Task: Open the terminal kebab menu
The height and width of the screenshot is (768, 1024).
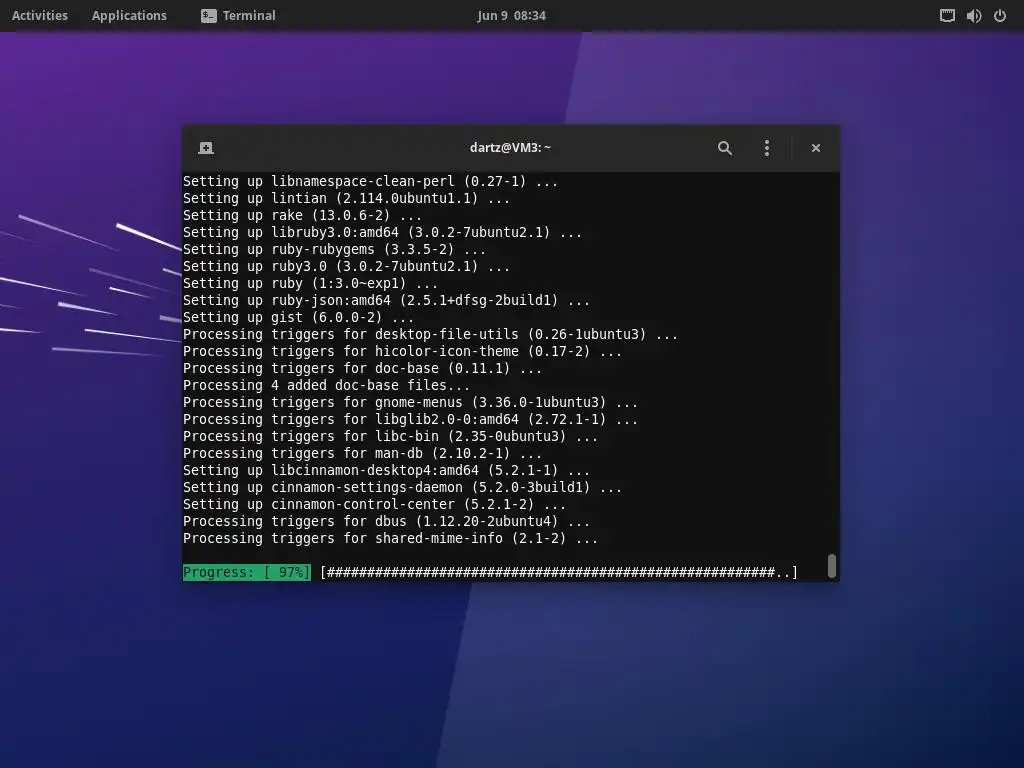Action: [x=767, y=148]
